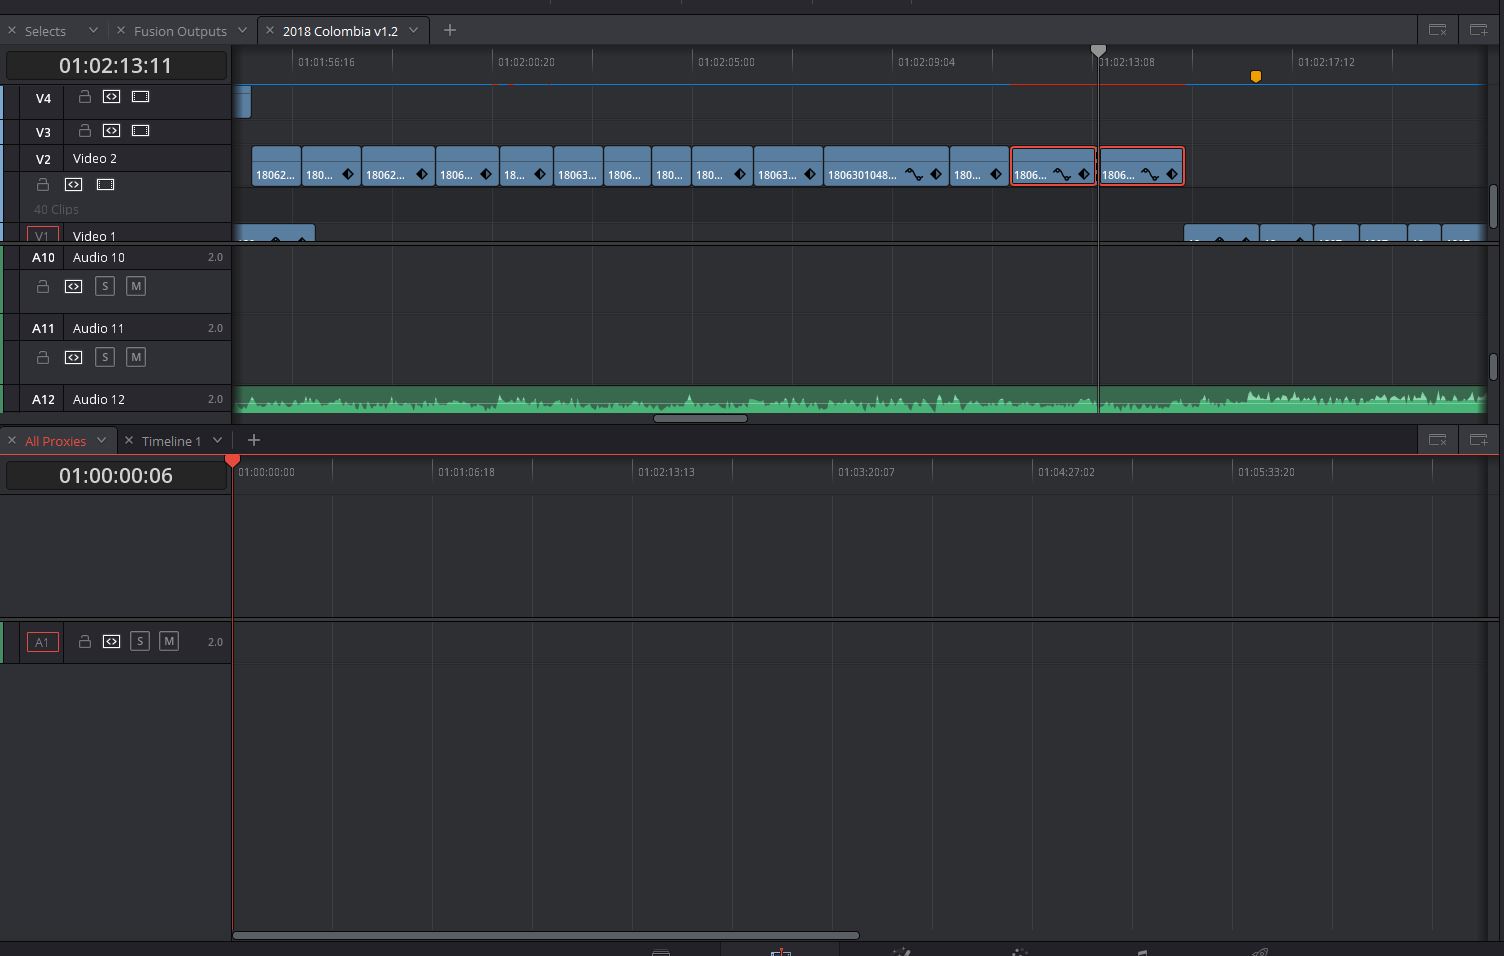Solo the A1 track
Screen dimensions: 1504x956
pyautogui.click(x=140, y=642)
